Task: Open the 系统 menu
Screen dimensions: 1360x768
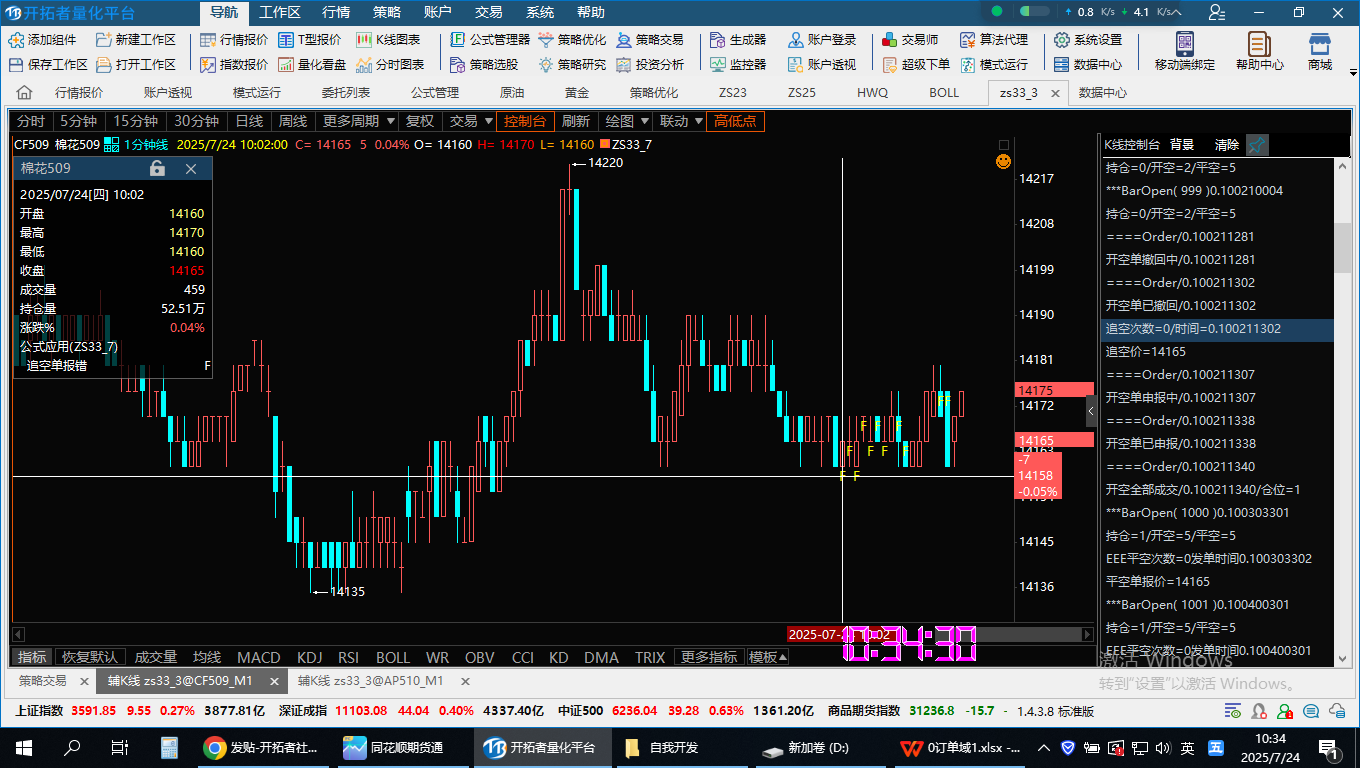Action: 540,12
